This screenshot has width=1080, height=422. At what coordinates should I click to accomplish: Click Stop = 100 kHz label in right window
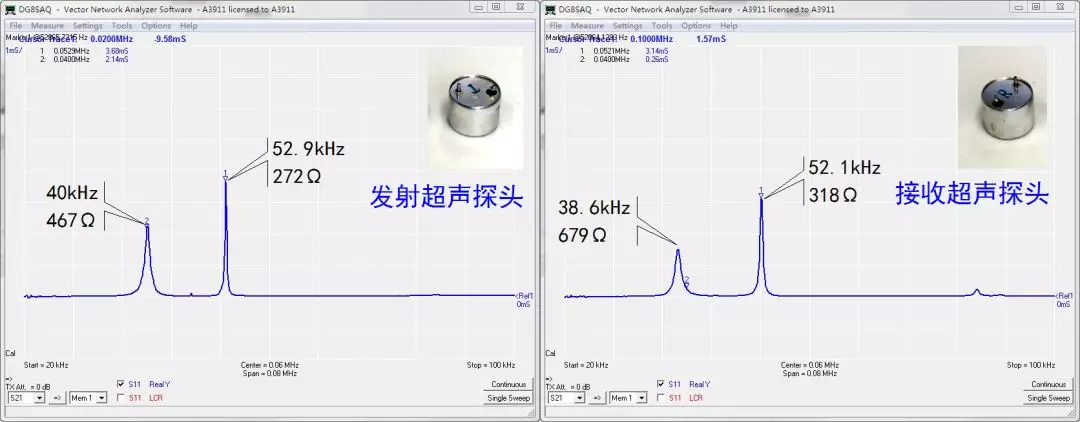click(1031, 365)
